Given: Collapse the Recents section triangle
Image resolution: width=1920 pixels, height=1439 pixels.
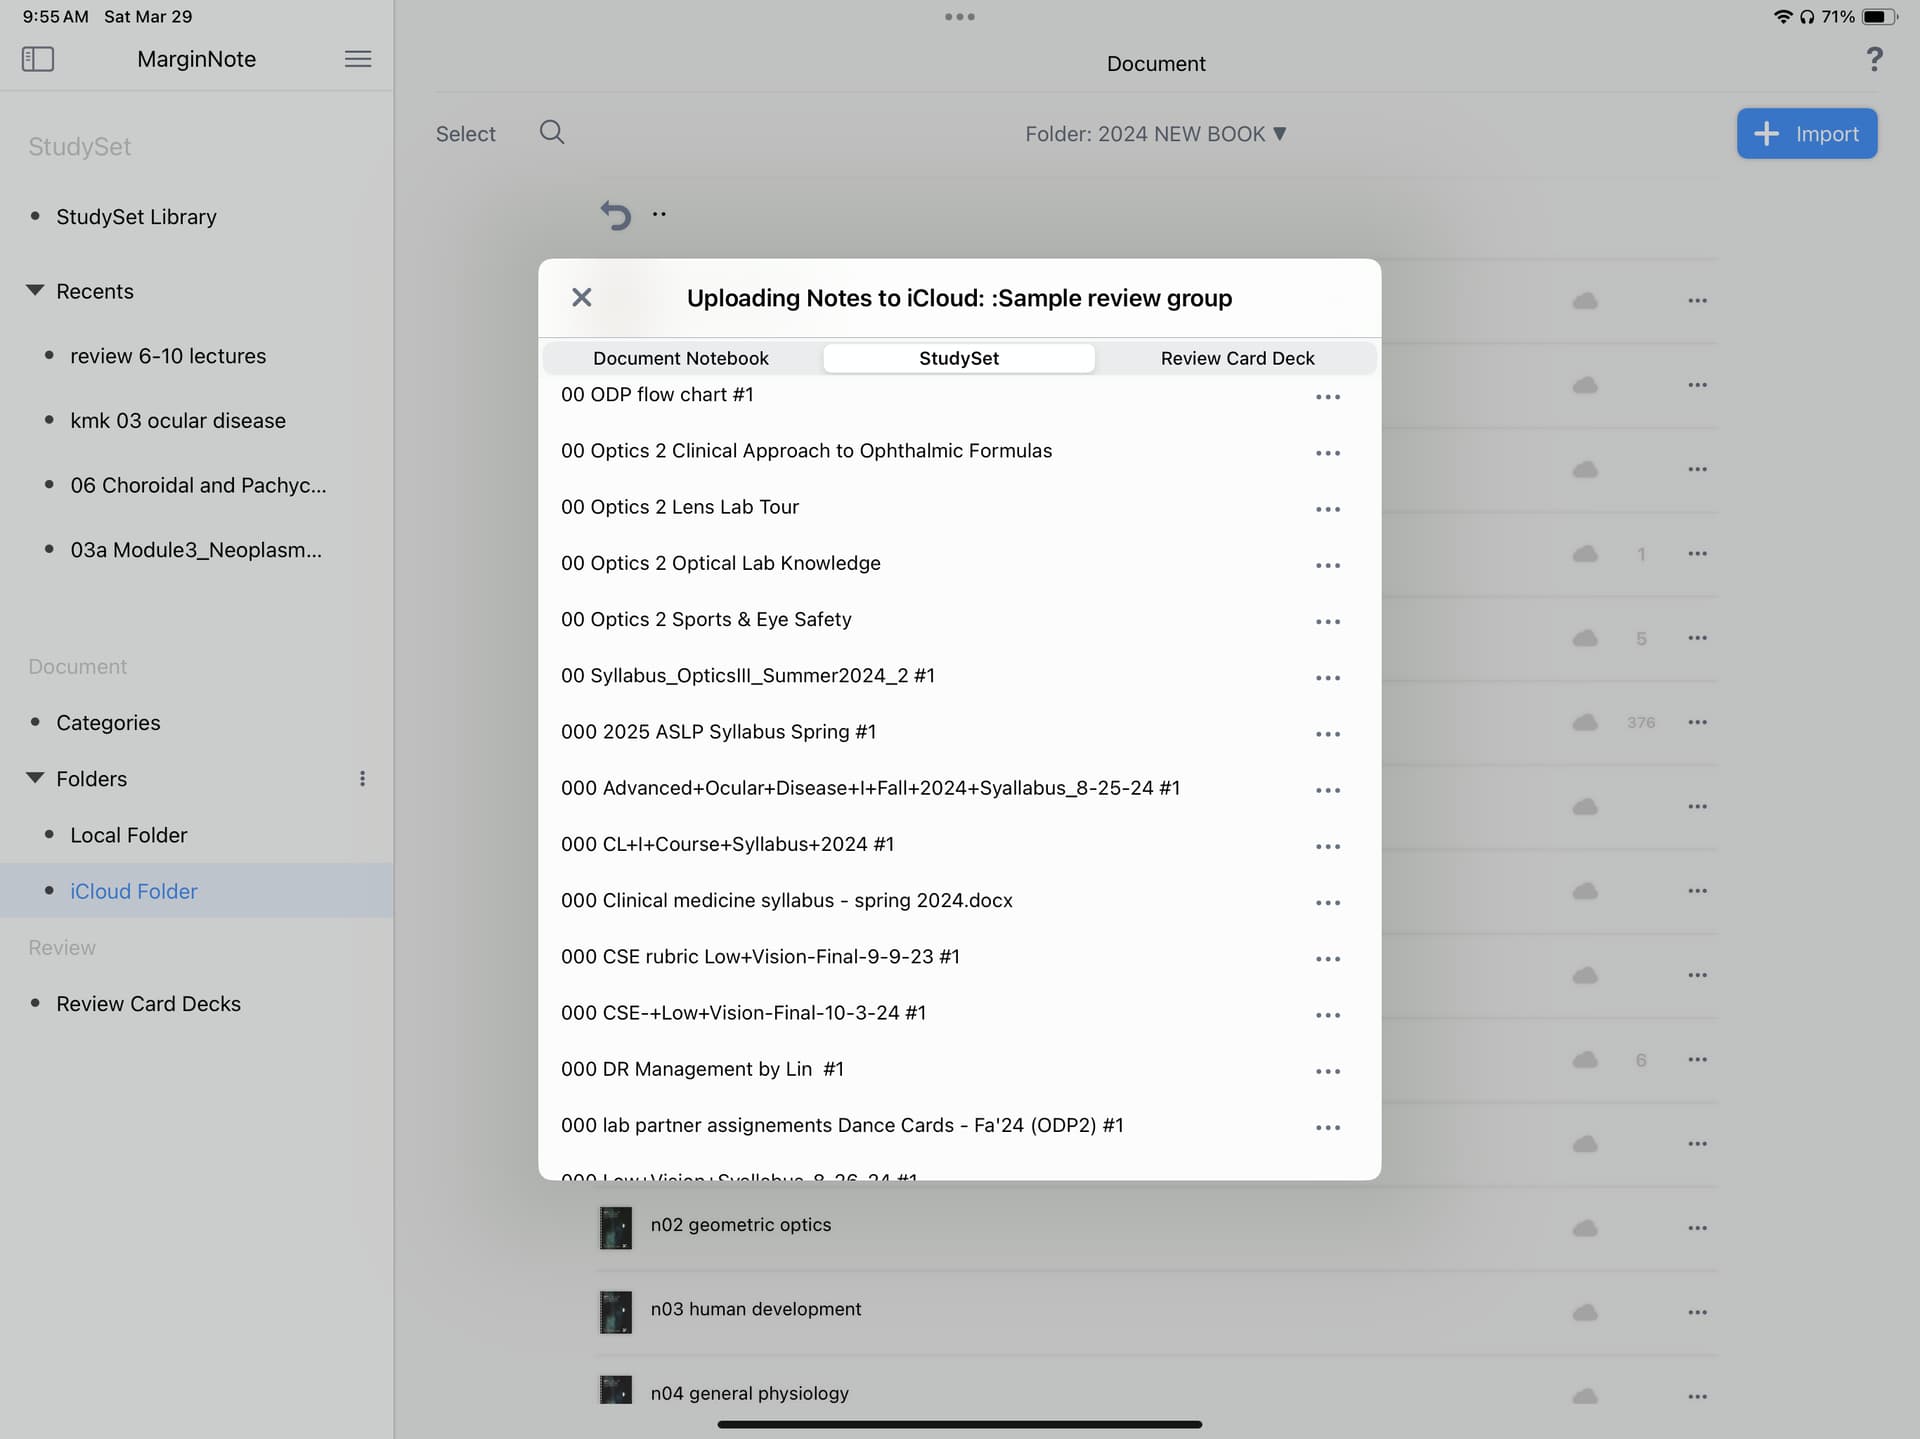Looking at the screenshot, I should pyautogui.click(x=35, y=291).
